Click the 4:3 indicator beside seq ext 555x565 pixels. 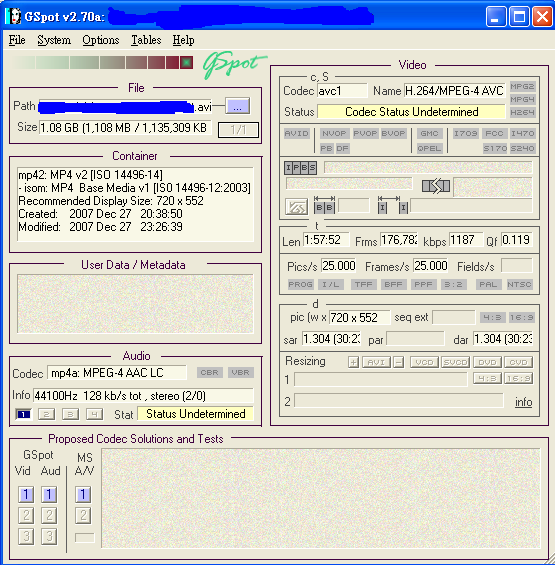coord(492,317)
